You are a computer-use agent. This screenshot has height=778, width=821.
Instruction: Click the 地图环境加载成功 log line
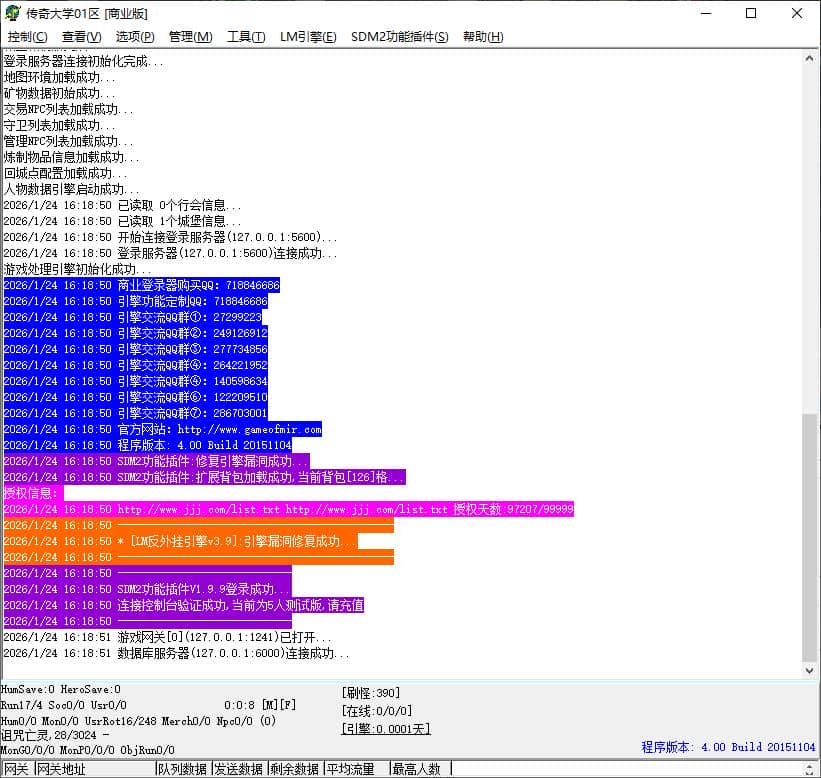click(x=59, y=77)
